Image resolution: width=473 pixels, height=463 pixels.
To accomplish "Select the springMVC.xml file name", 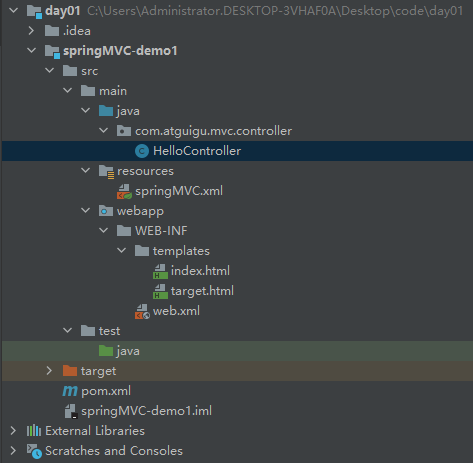I will point(179,191).
